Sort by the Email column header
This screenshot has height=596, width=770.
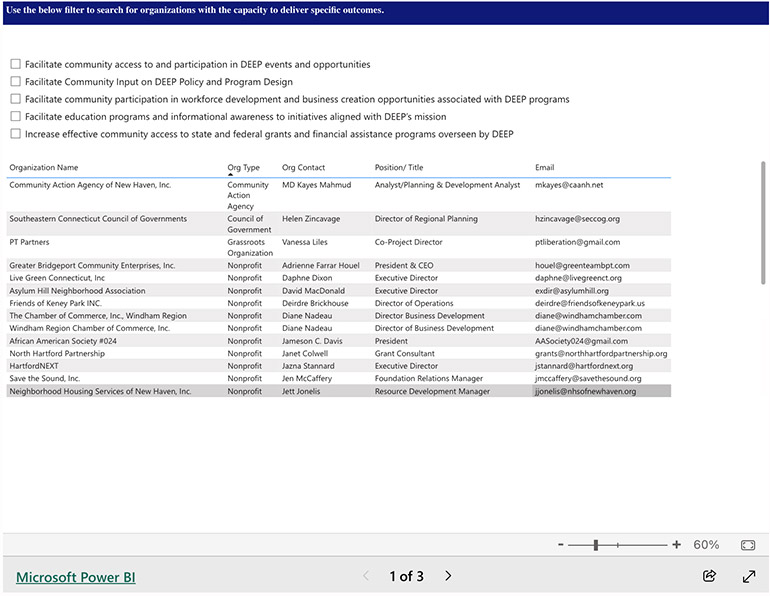point(544,168)
